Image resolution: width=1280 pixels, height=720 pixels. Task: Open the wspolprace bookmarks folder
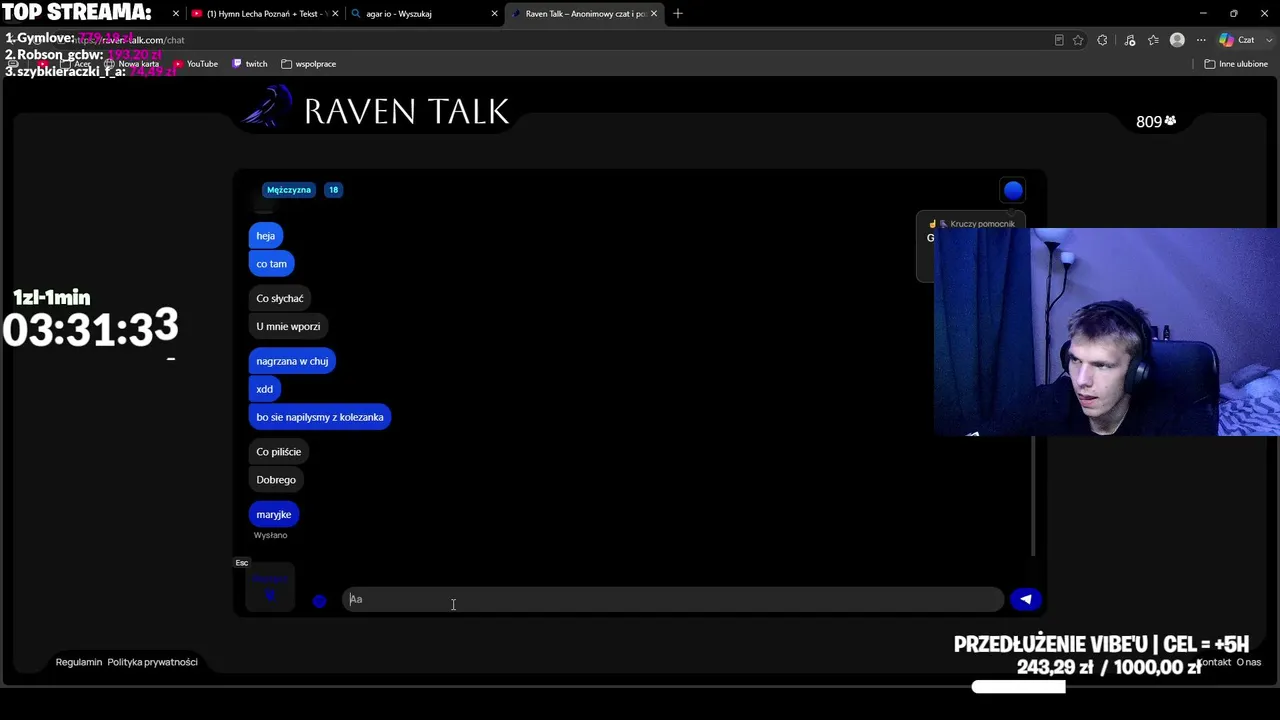309,64
